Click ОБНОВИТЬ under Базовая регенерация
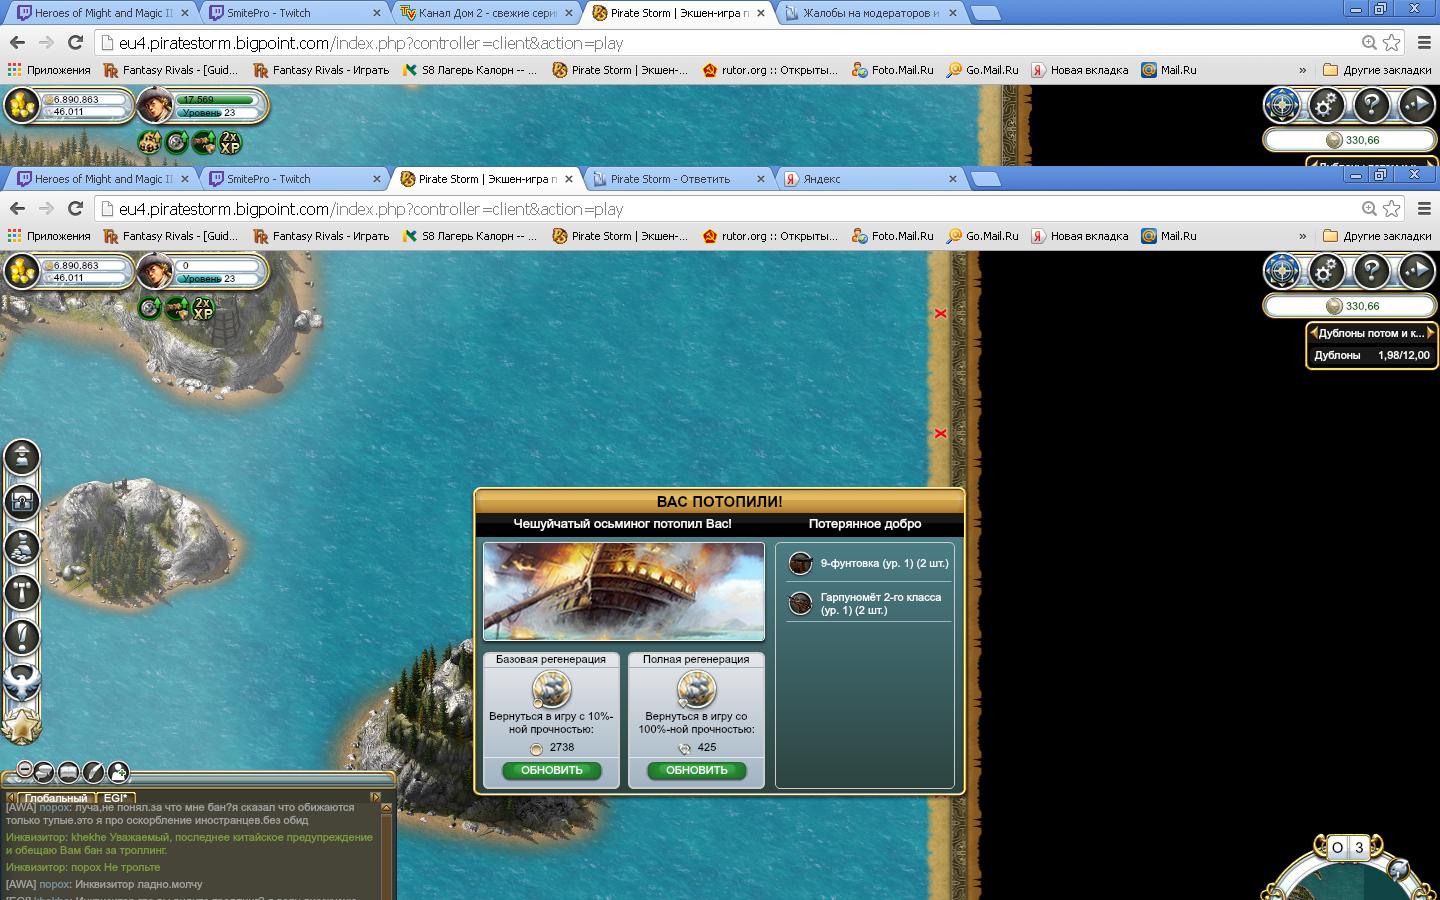 551,770
